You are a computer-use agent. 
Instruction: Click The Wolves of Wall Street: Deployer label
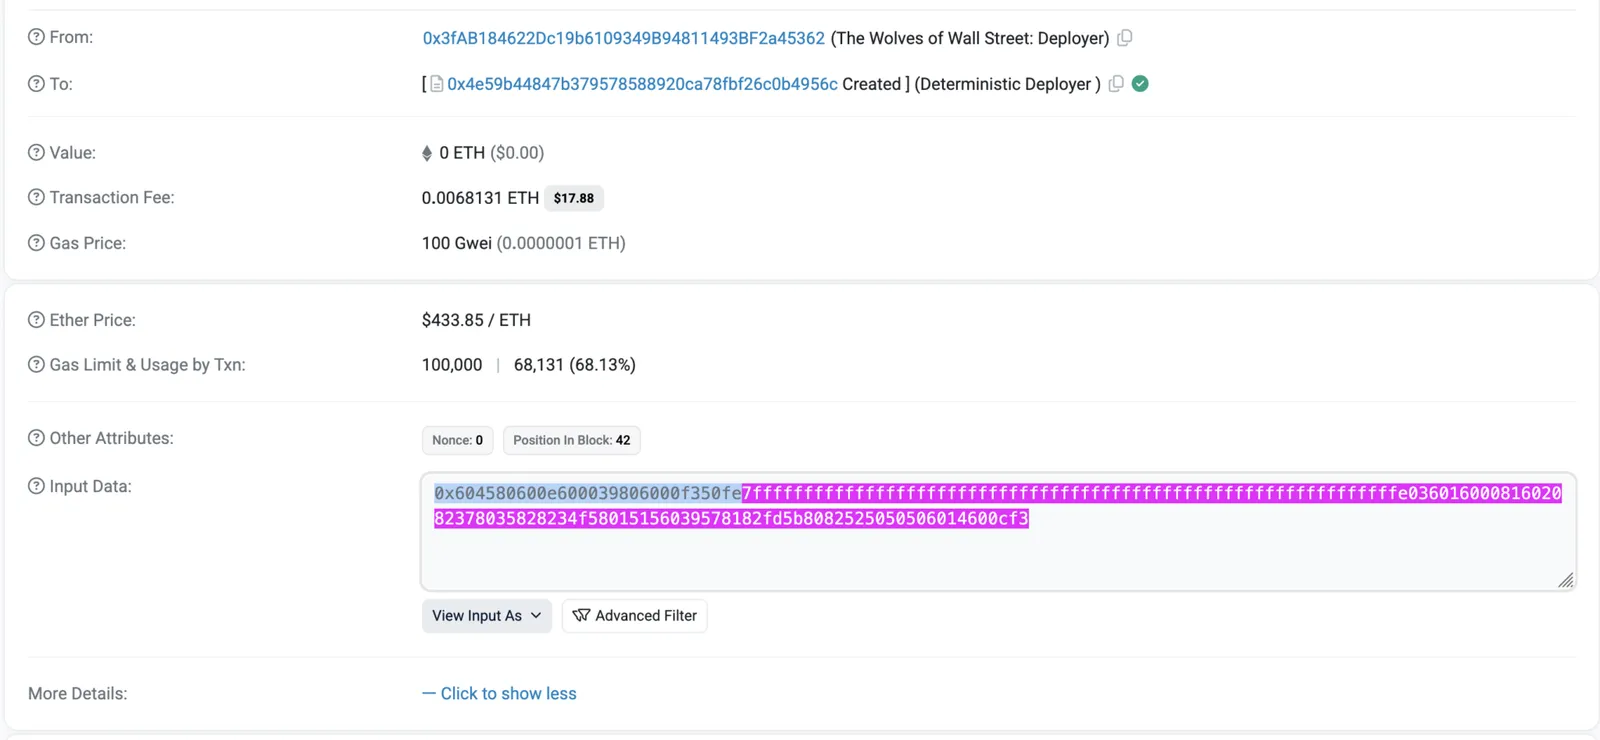970,38
